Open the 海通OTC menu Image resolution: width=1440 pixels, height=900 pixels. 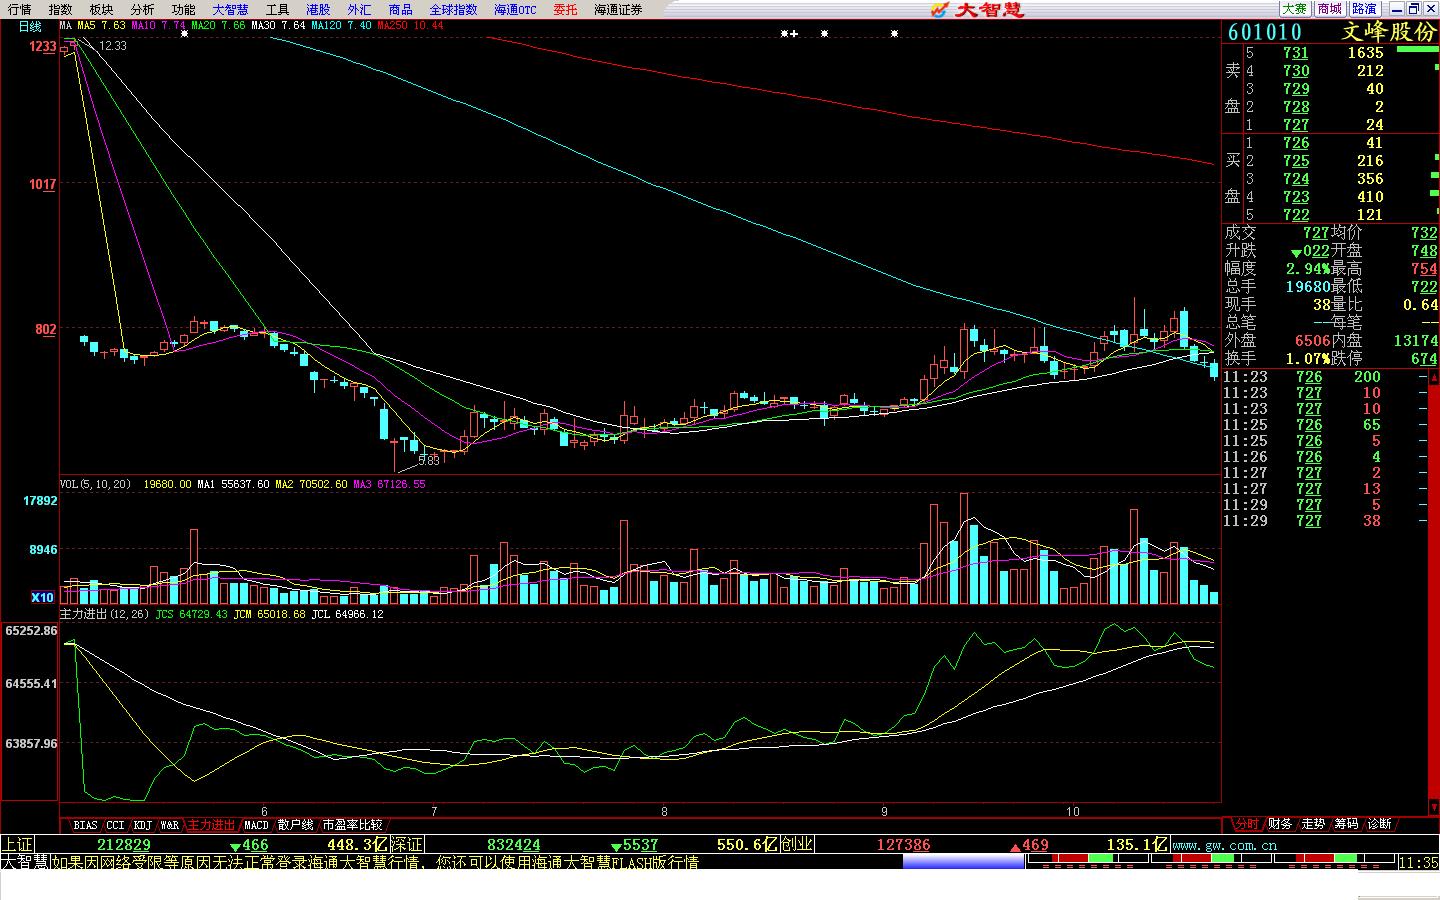pyautogui.click(x=515, y=9)
